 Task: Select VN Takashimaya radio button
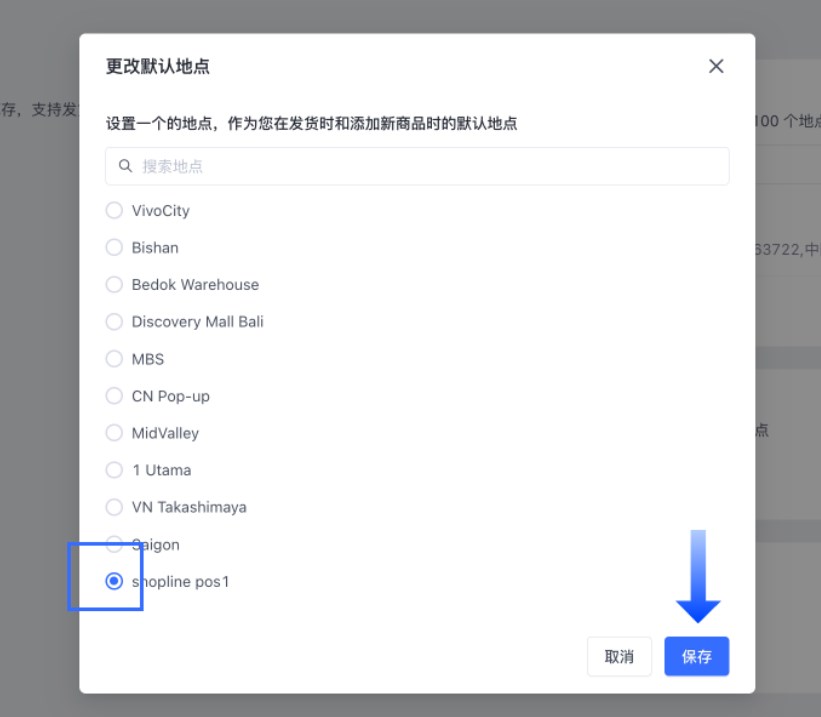pos(114,507)
